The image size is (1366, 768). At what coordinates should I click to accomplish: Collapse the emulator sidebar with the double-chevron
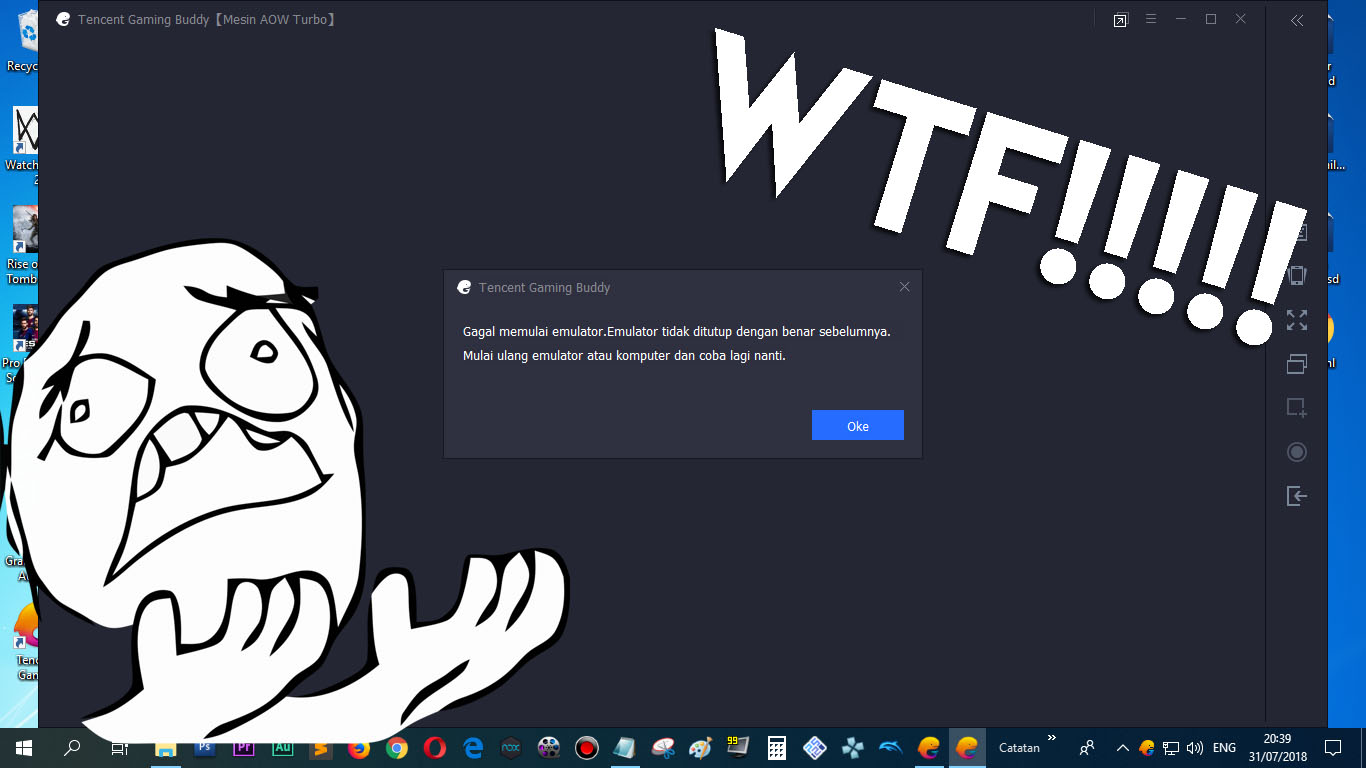coord(1297,20)
